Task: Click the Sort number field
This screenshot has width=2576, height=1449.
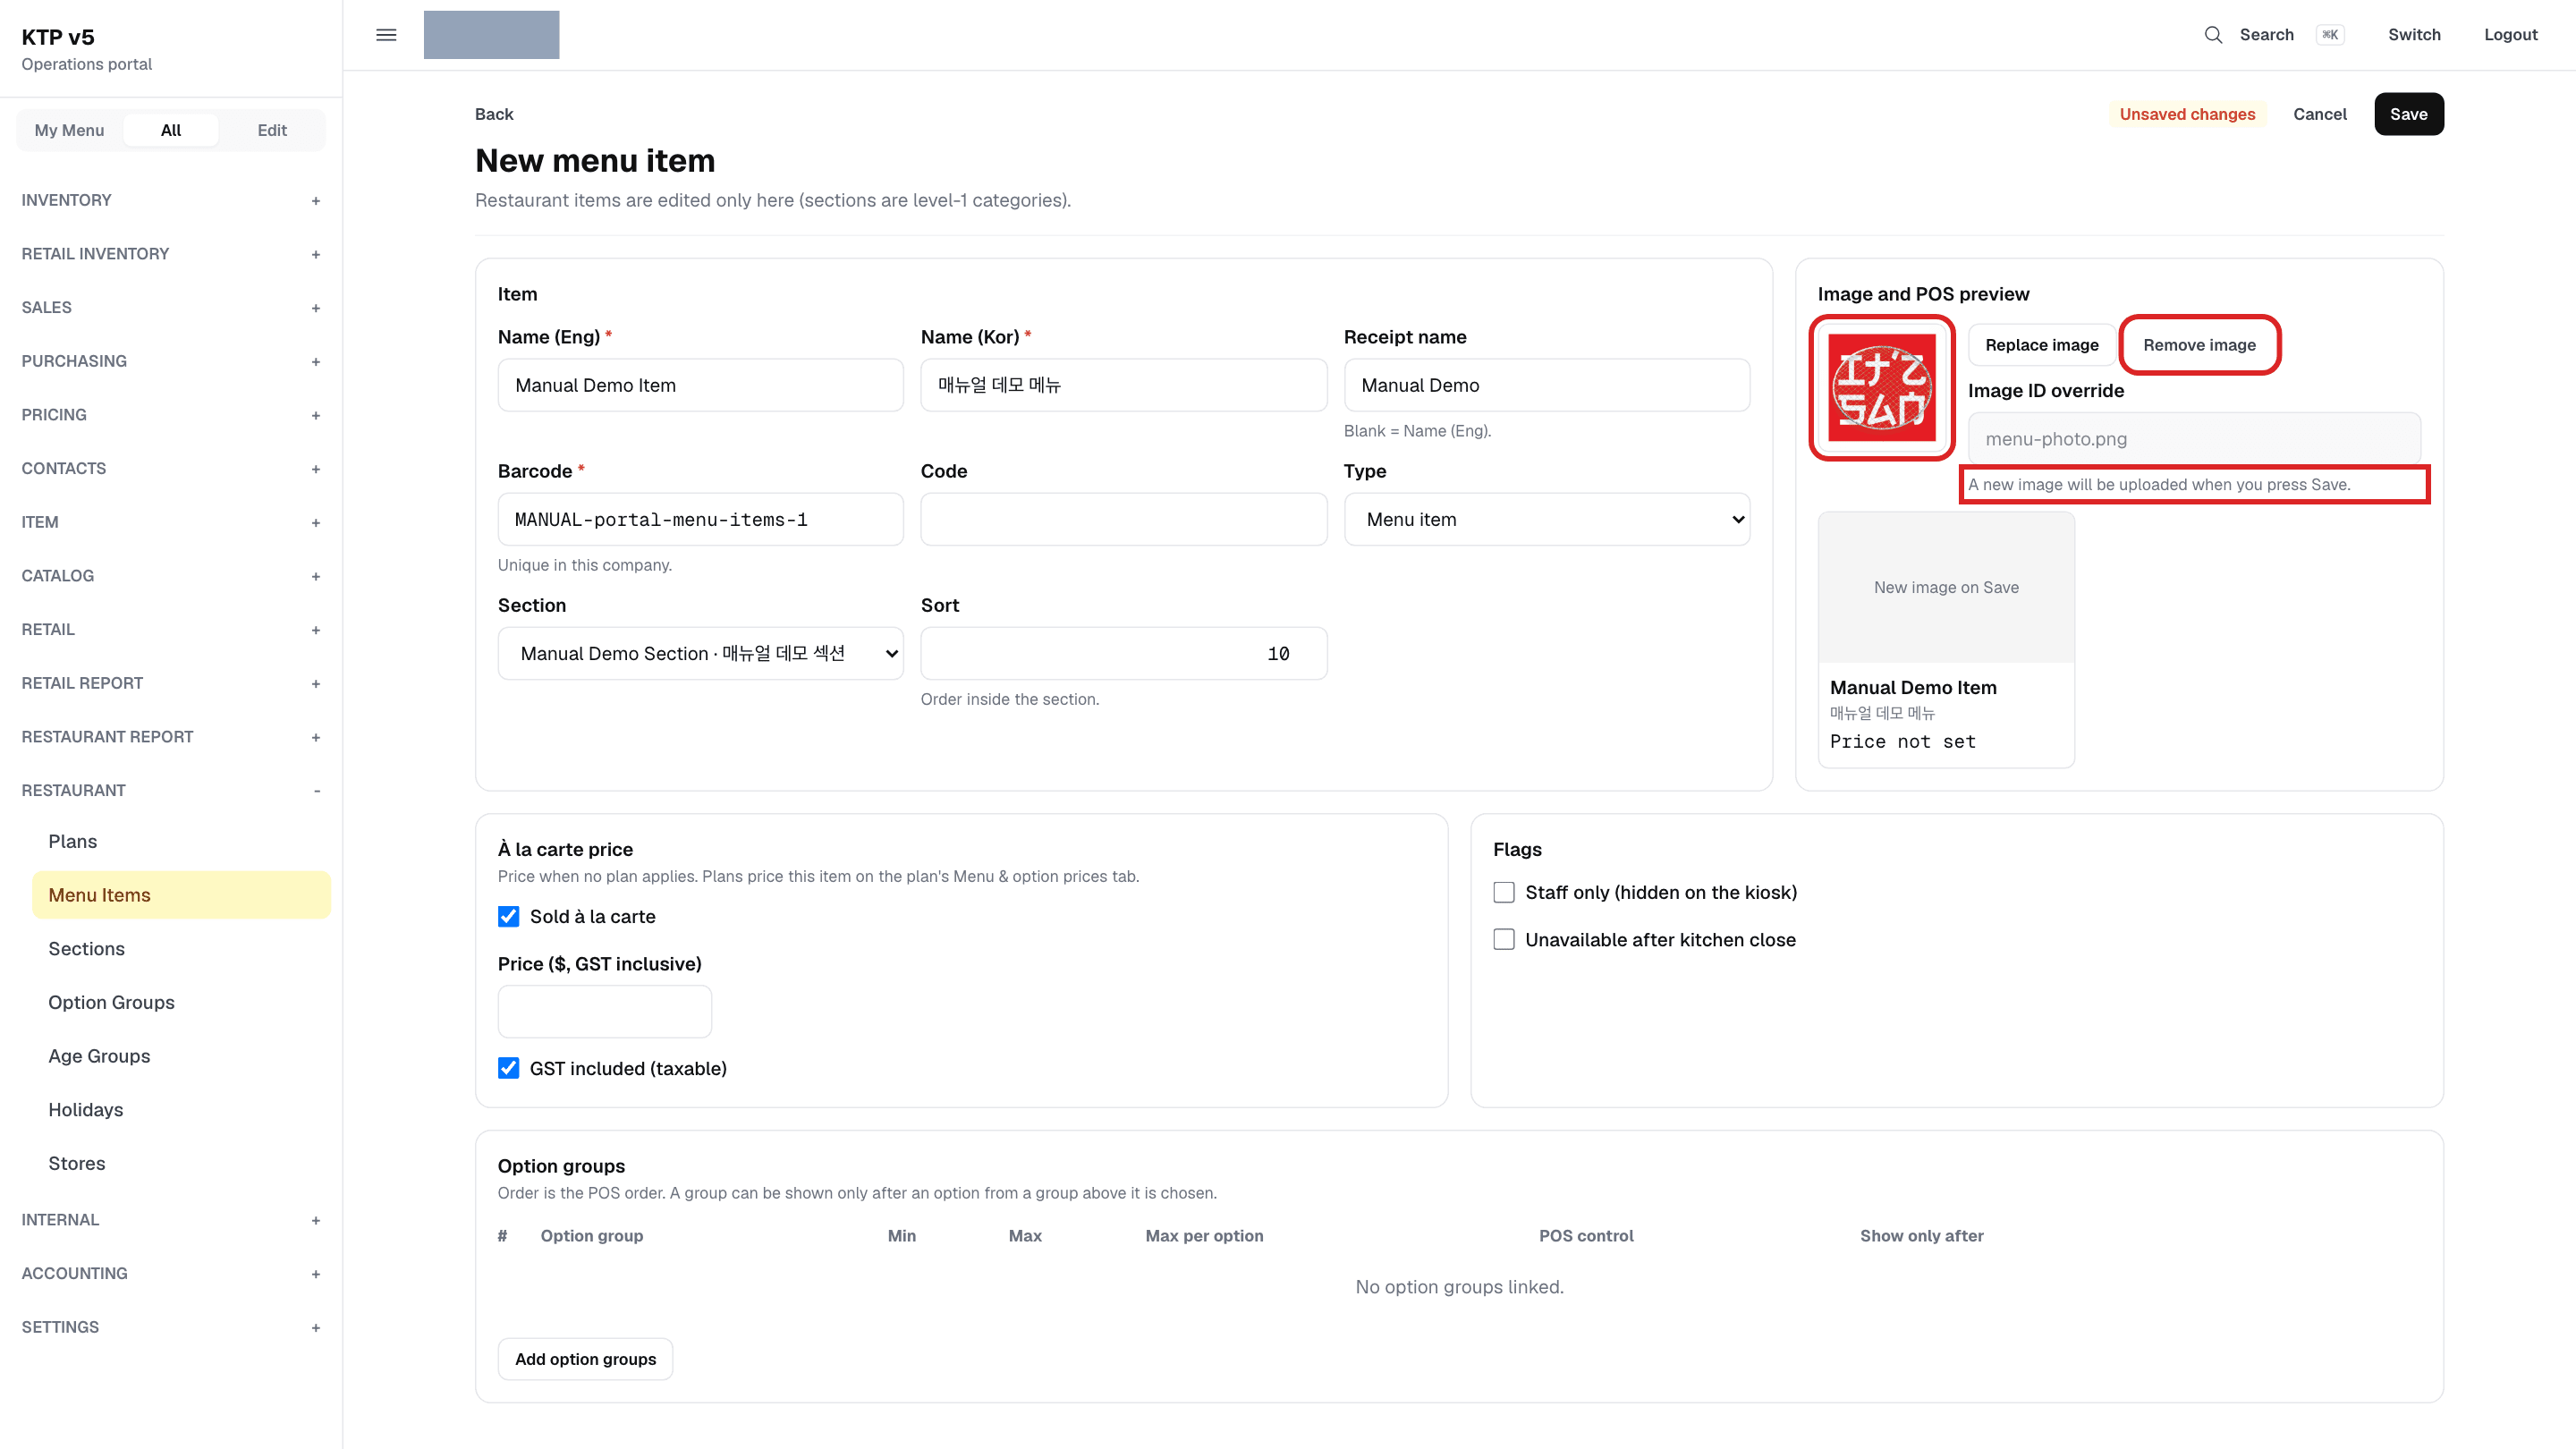Action: pos(1123,653)
